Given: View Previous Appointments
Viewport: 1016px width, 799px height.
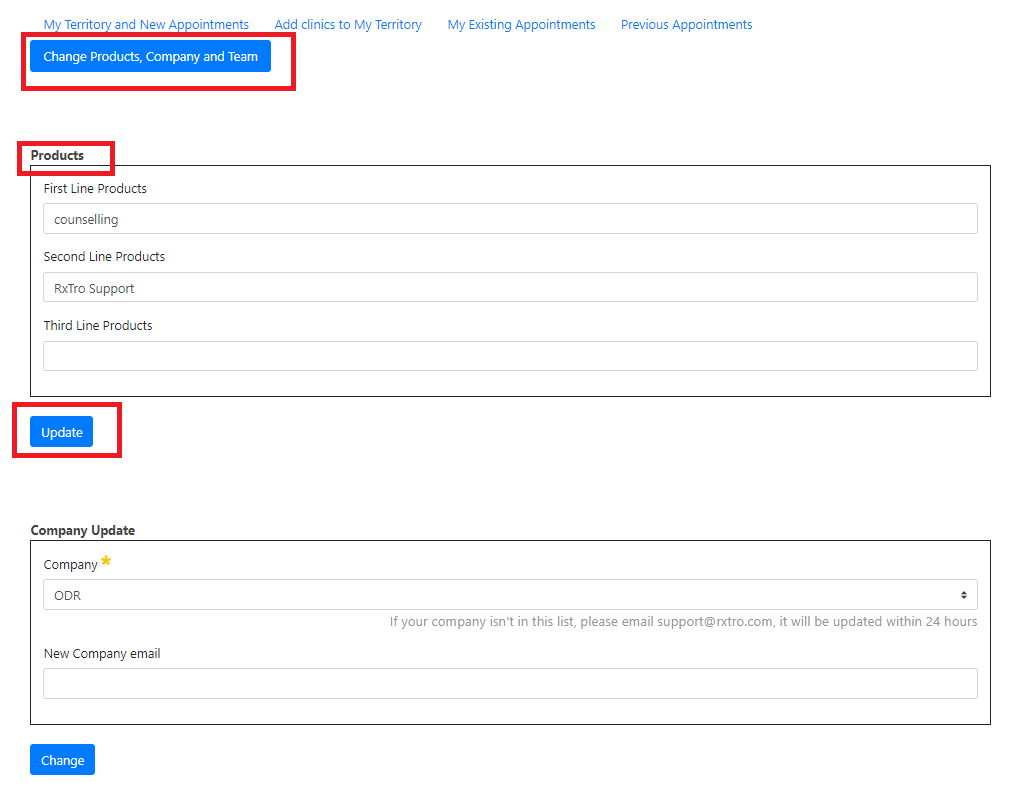Looking at the screenshot, I should click(686, 24).
